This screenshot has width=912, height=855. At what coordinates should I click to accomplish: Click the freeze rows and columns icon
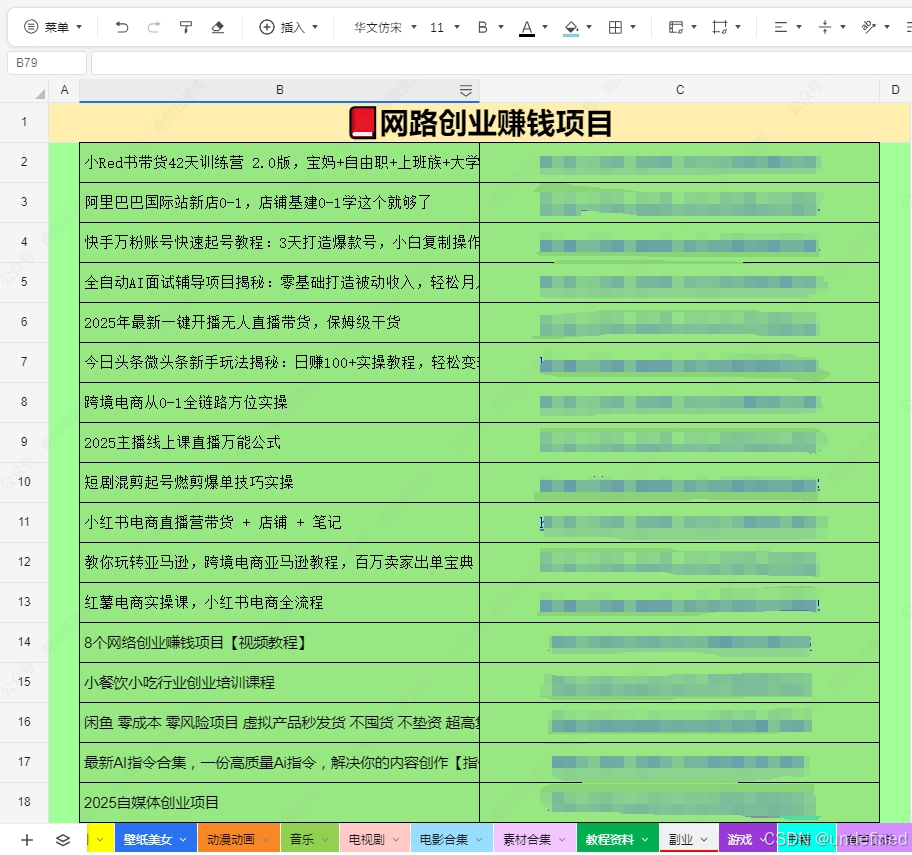tap(676, 27)
